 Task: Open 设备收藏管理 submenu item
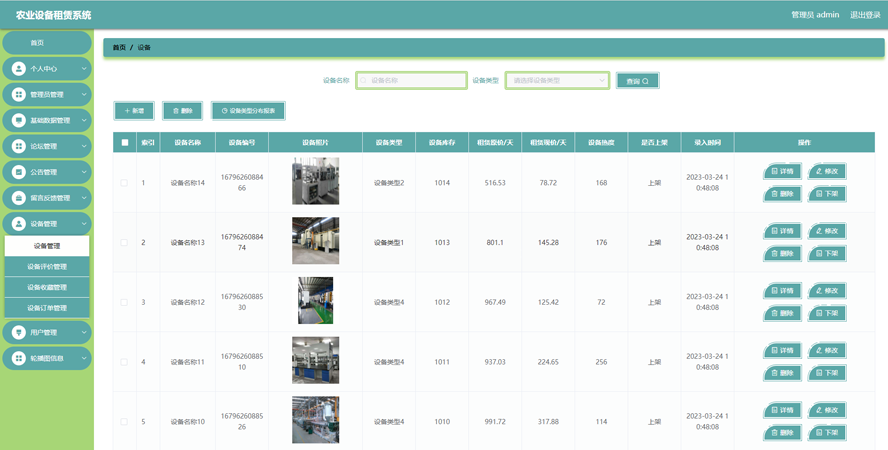[x=47, y=287]
